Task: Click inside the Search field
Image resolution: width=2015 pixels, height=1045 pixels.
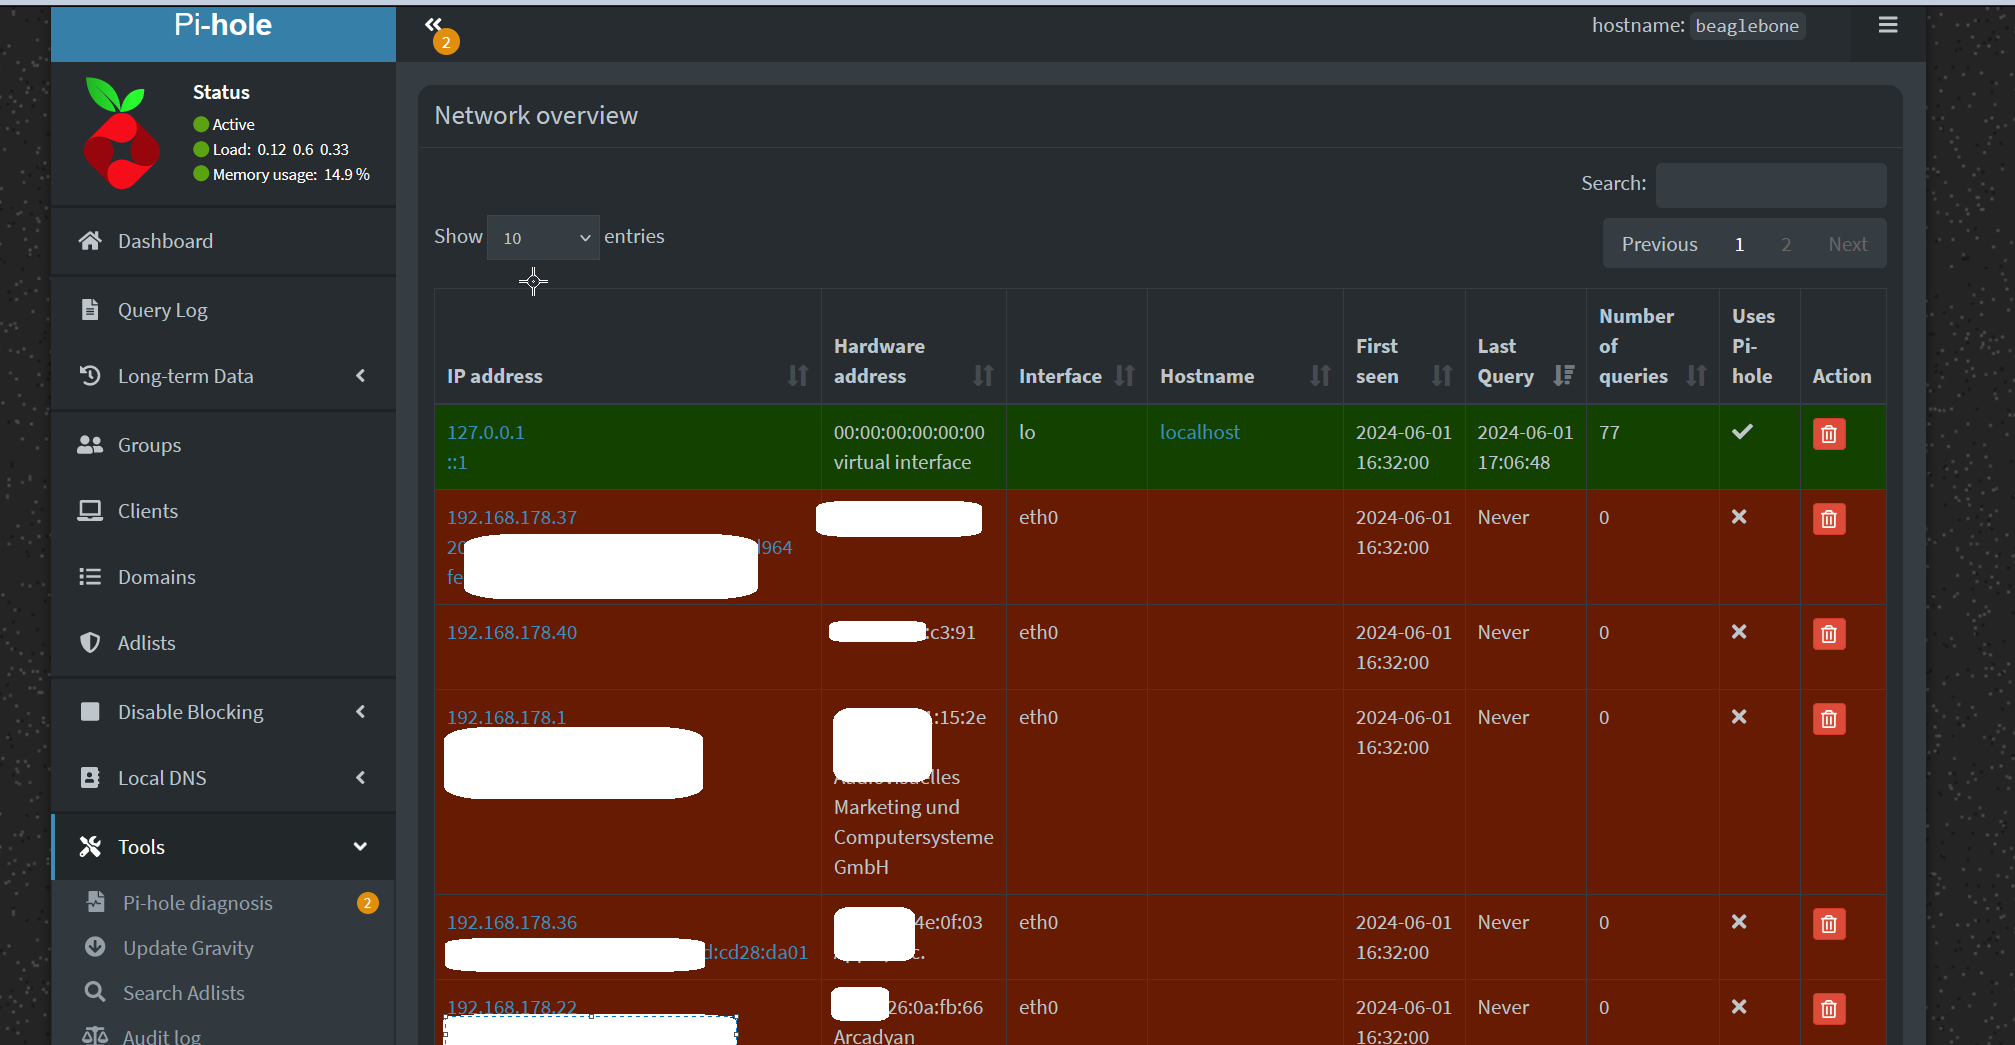Action: [1770, 185]
